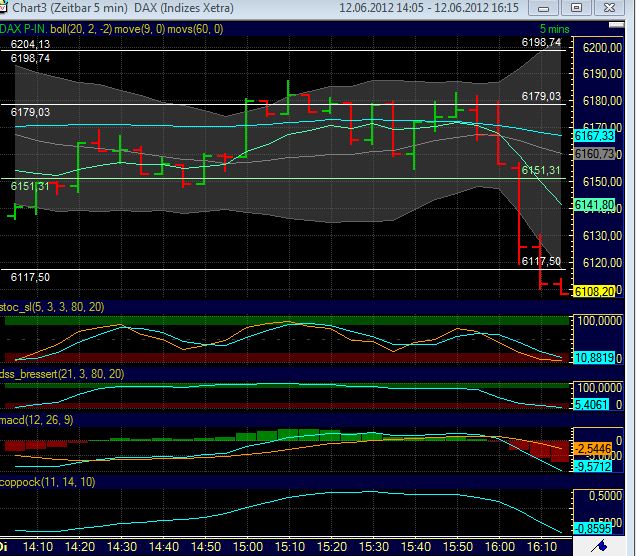Click the 15:30 time axis label
The width and height of the screenshot is (636, 556).
pos(374,547)
